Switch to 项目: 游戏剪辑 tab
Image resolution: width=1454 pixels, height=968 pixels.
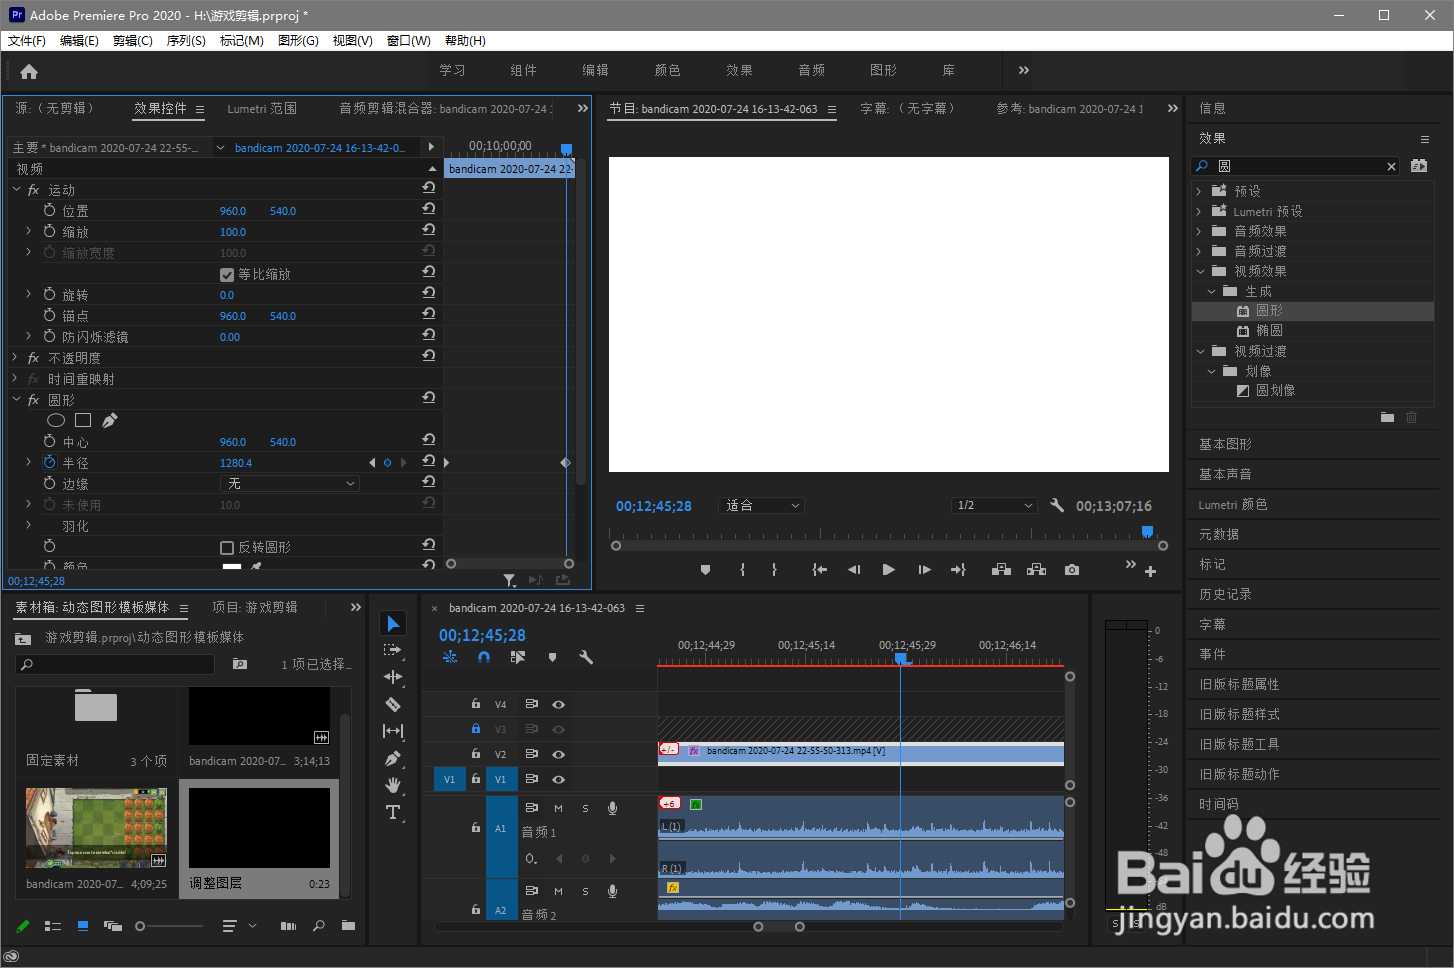(x=255, y=607)
